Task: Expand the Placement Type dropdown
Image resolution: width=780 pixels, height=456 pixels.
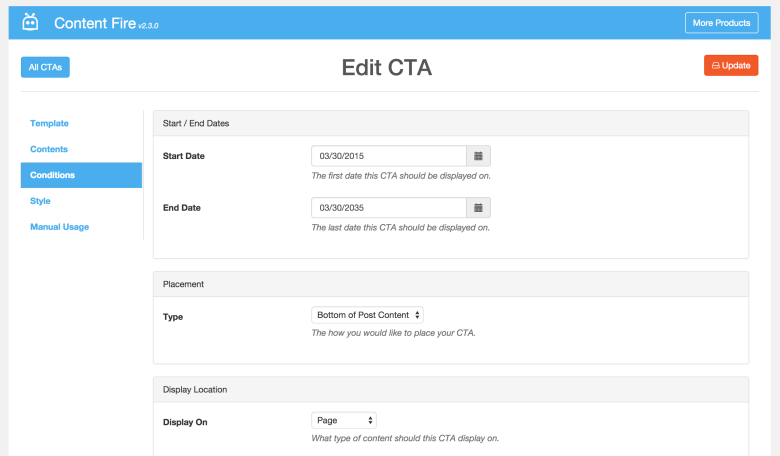Action: [x=368, y=314]
